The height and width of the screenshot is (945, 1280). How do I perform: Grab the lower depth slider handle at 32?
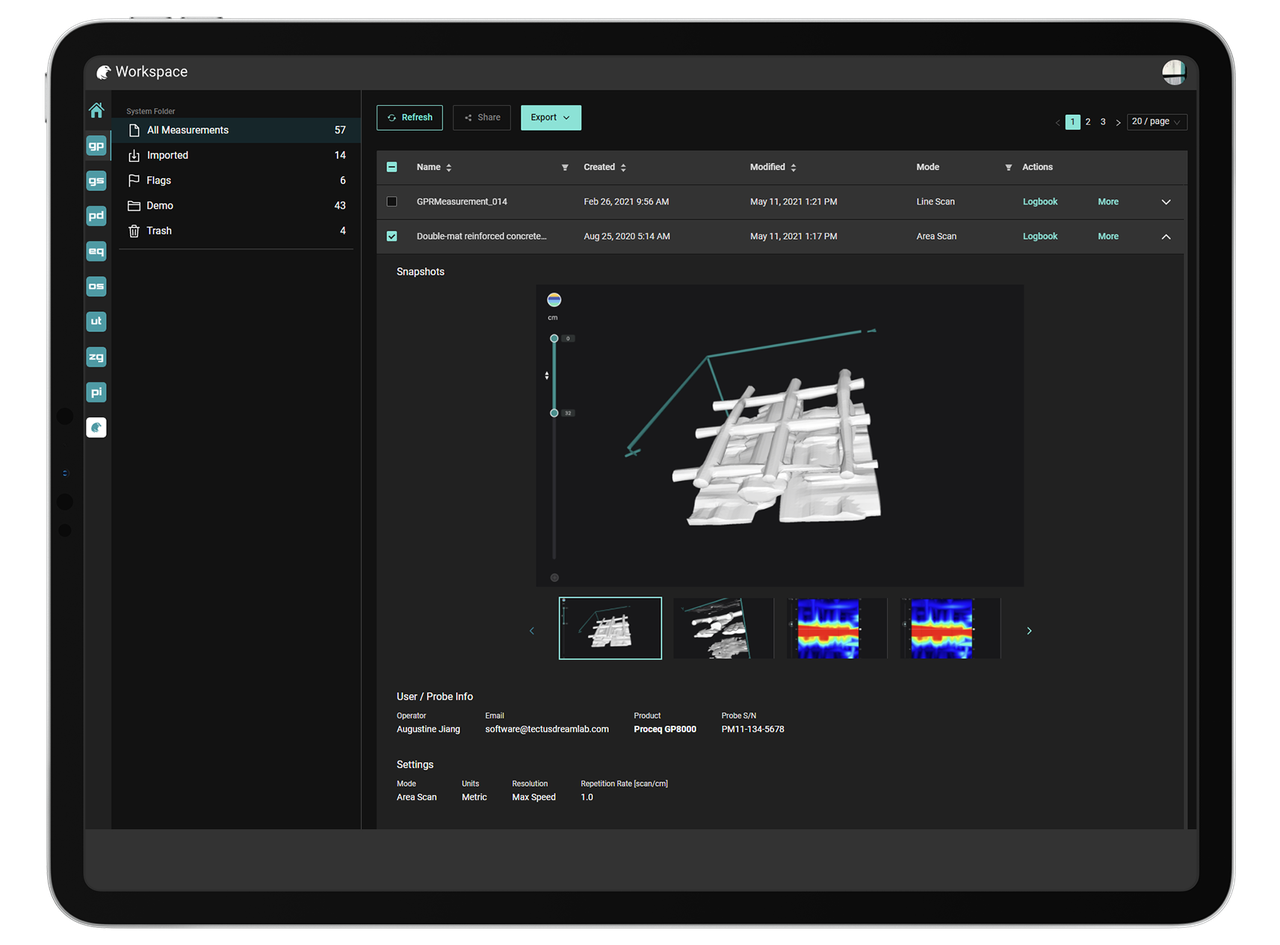tap(554, 412)
